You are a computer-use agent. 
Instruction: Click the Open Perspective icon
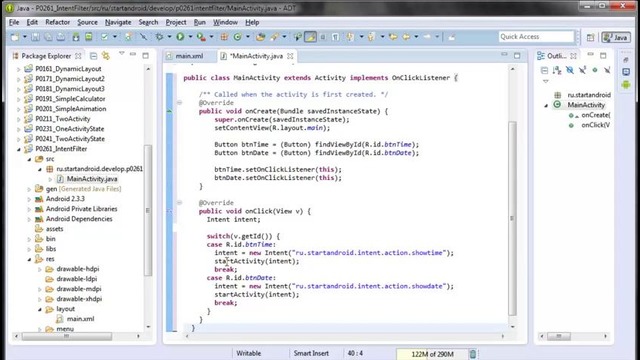click(591, 38)
